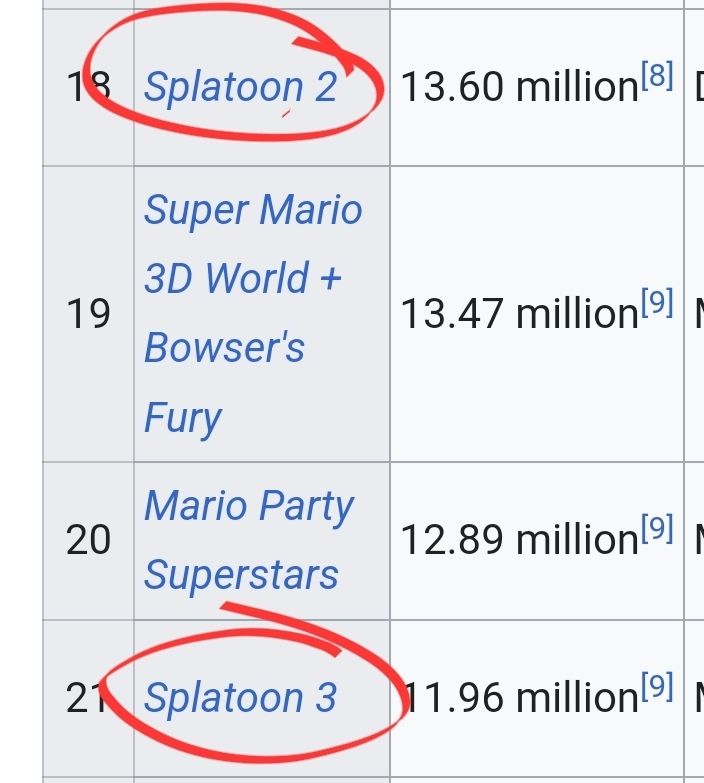Click the 13.60 million sales figure
Viewport: 704px width, 783px height.
click(x=518, y=88)
